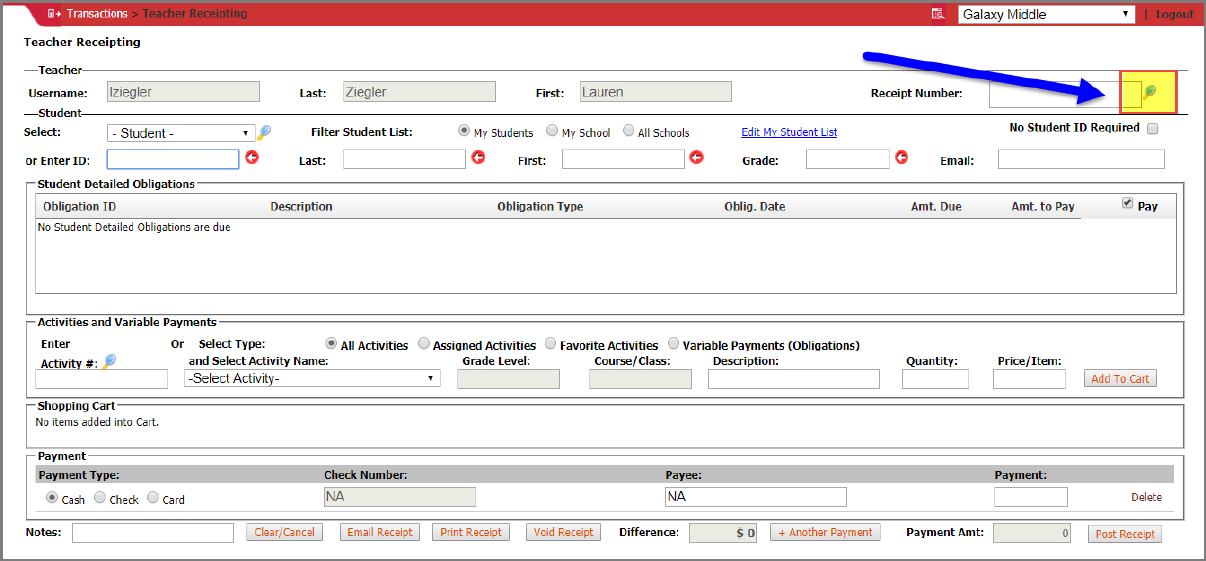Click red arrow icon beside Last name field
This screenshot has width=1206, height=561.
tap(478, 157)
